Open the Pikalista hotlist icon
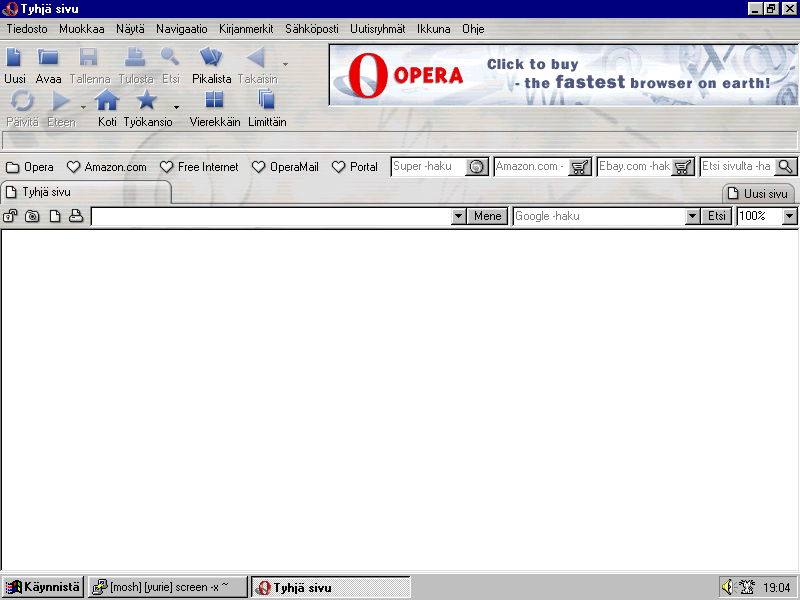800x600 pixels. tap(211, 57)
